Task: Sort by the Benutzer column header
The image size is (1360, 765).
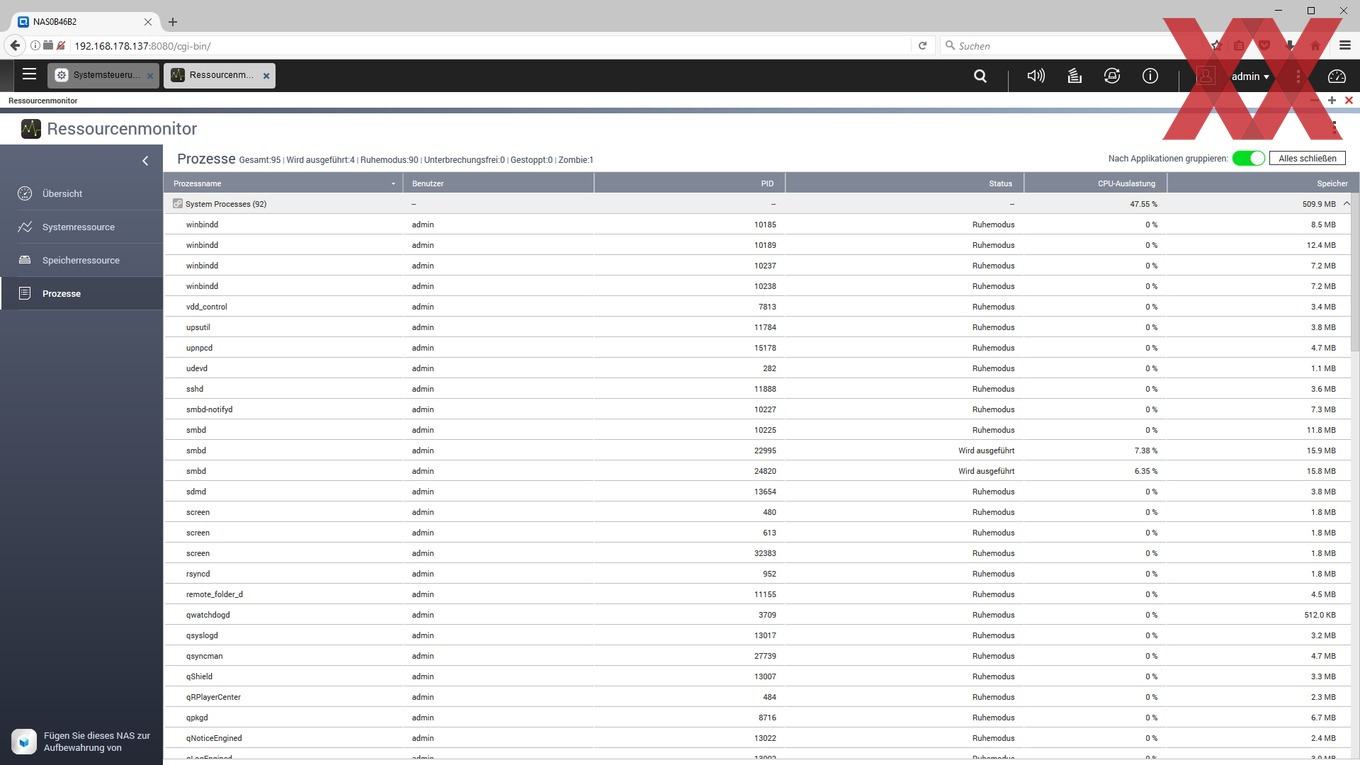Action: (x=498, y=183)
